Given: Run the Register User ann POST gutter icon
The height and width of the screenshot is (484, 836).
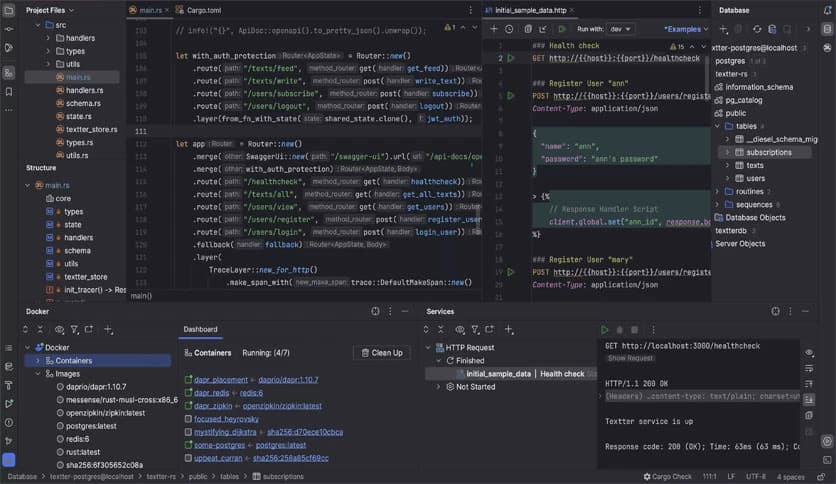Looking at the screenshot, I should click(x=511, y=96).
